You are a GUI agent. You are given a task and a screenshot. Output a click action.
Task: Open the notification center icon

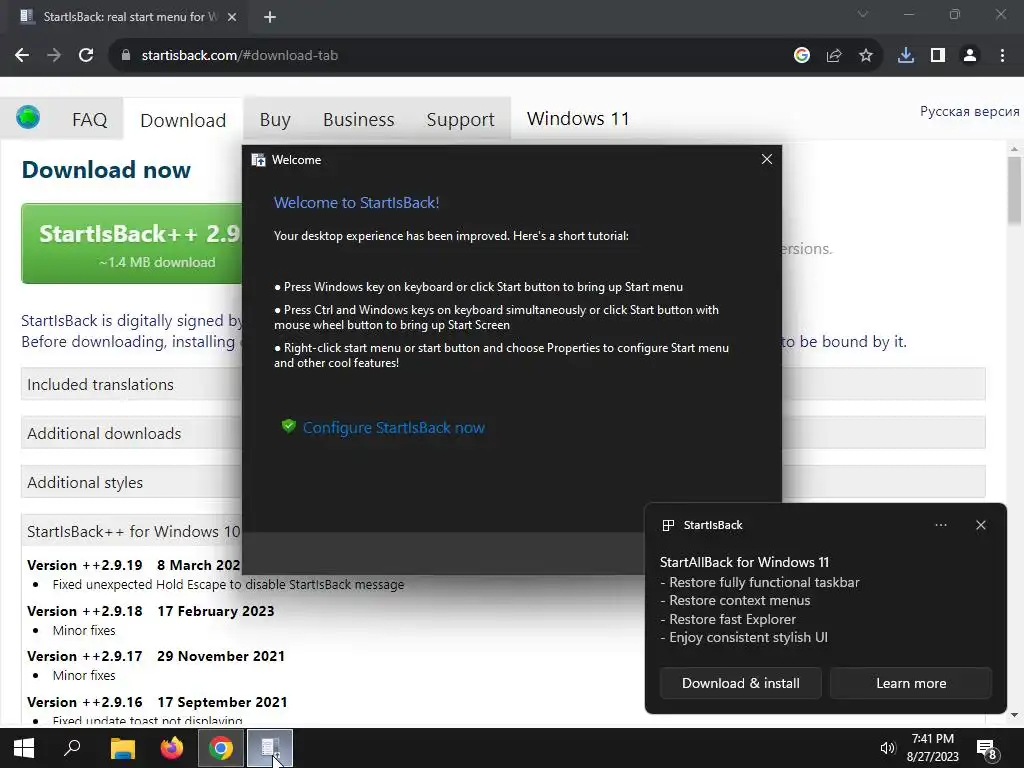987,749
